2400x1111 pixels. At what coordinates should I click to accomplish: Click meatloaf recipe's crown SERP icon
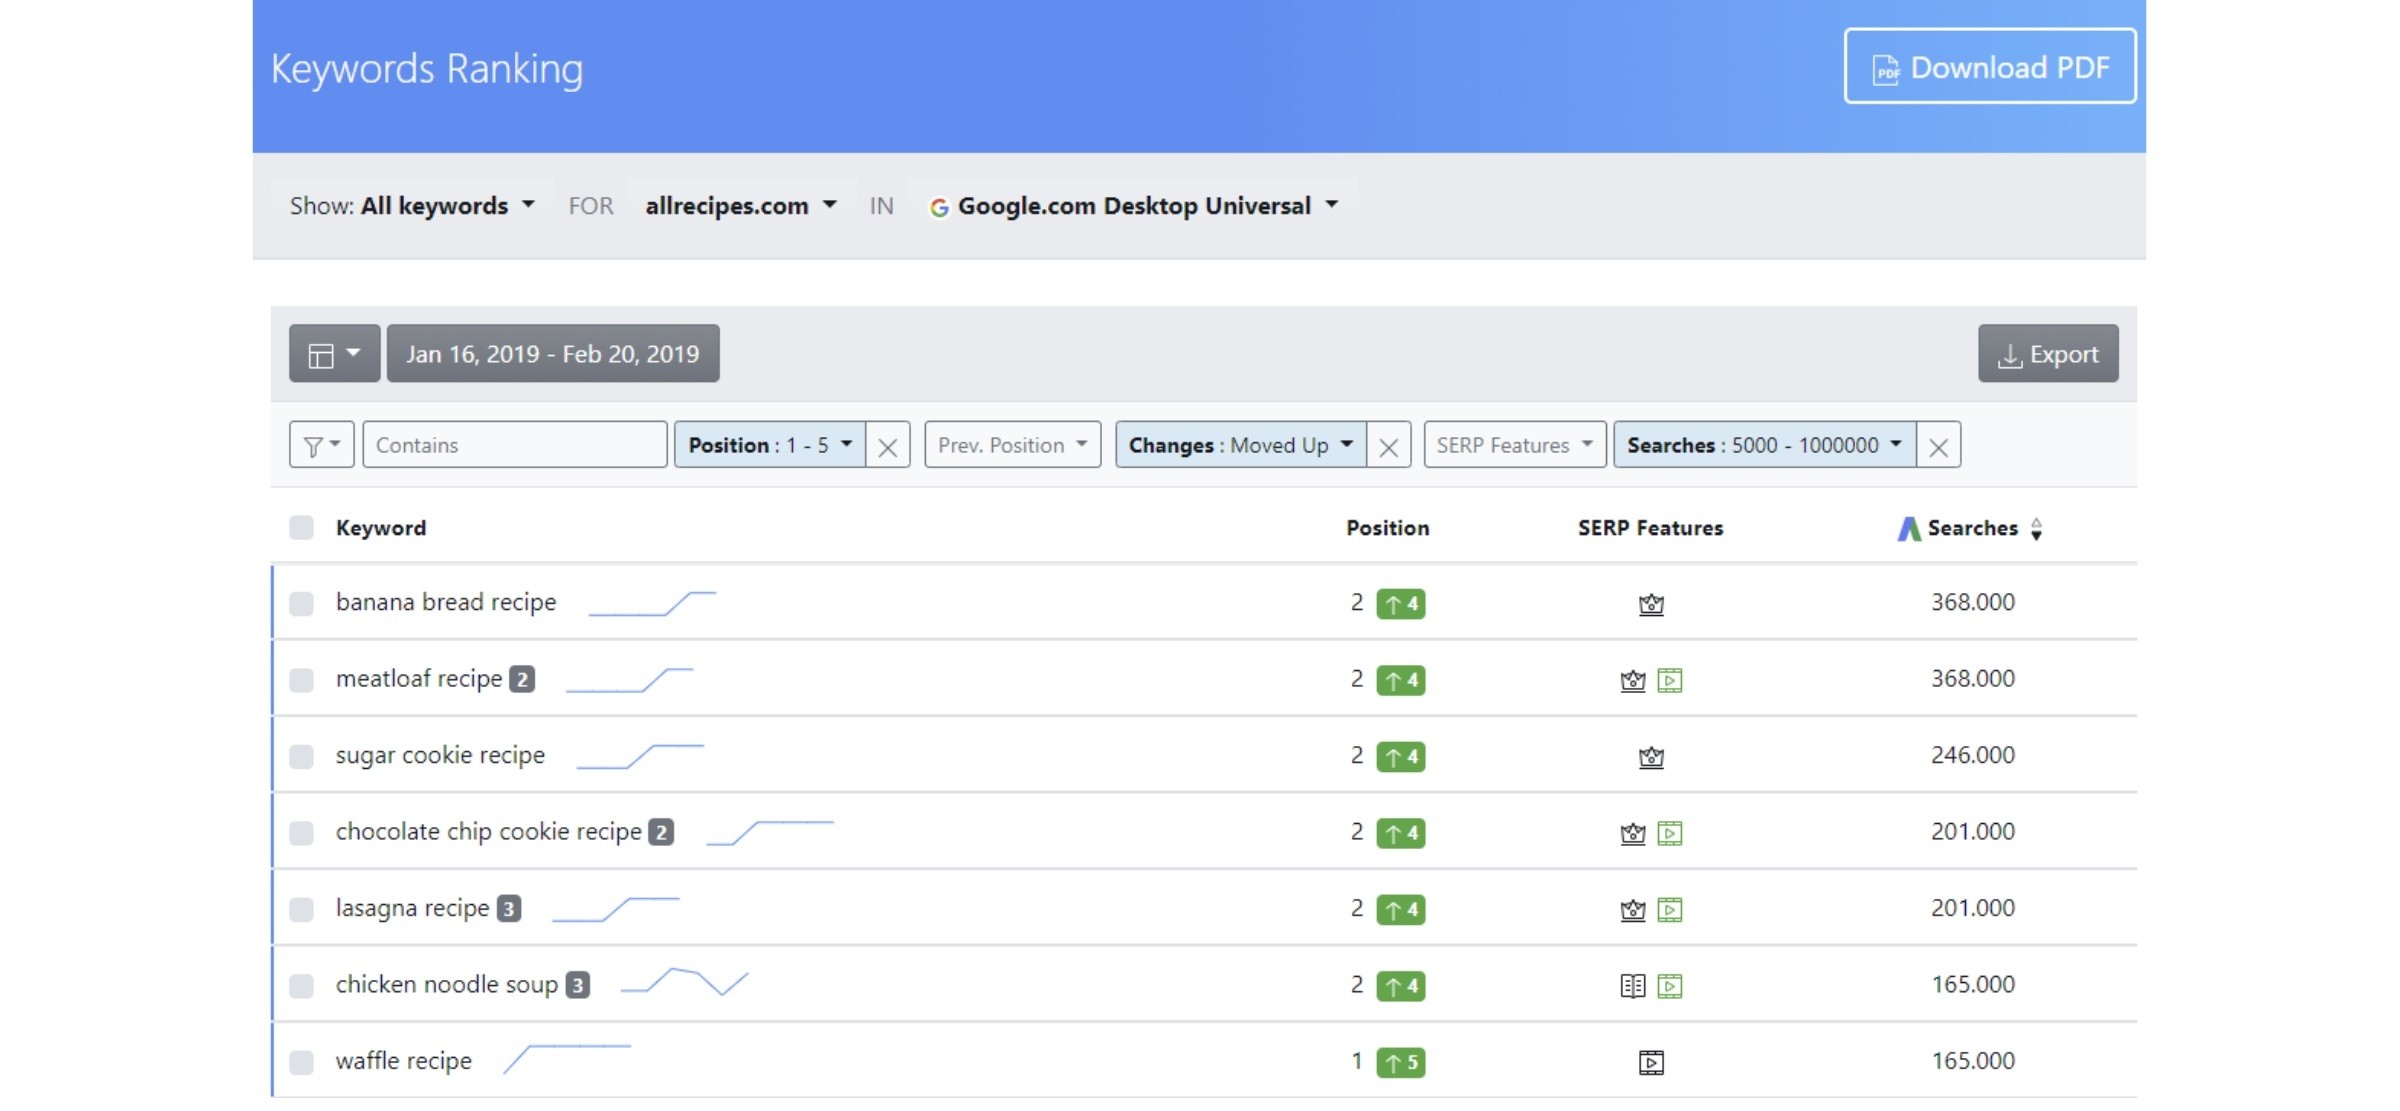(1633, 681)
